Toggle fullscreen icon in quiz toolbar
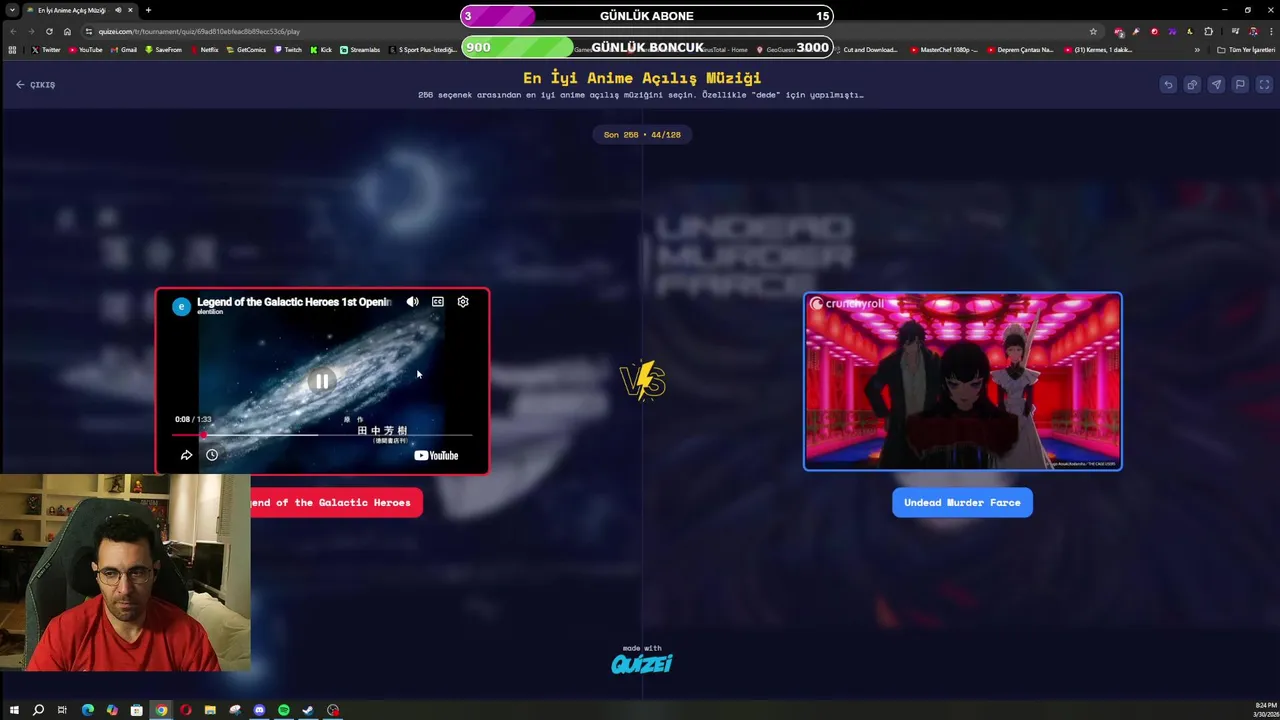This screenshot has width=1280, height=720. pos(1264,85)
